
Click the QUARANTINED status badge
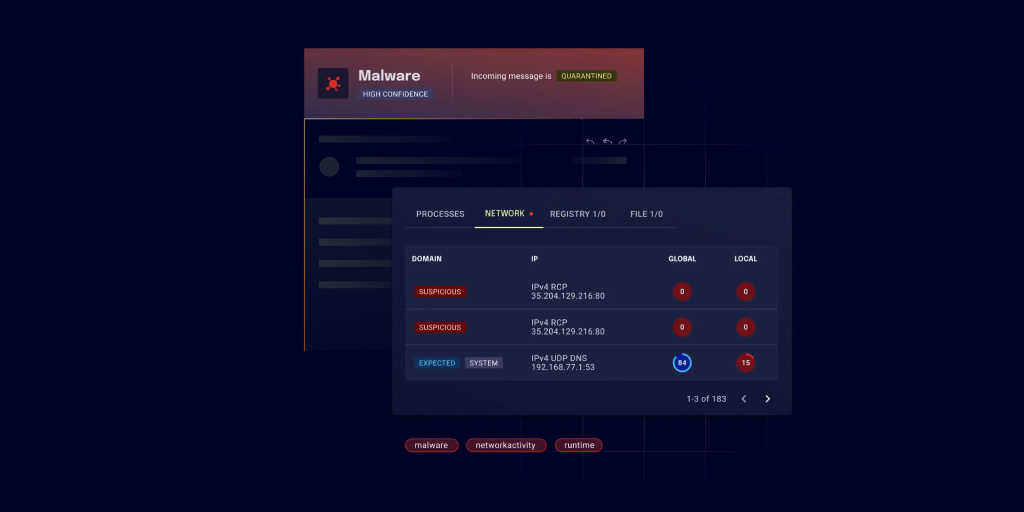pyautogui.click(x=586, y=76)
